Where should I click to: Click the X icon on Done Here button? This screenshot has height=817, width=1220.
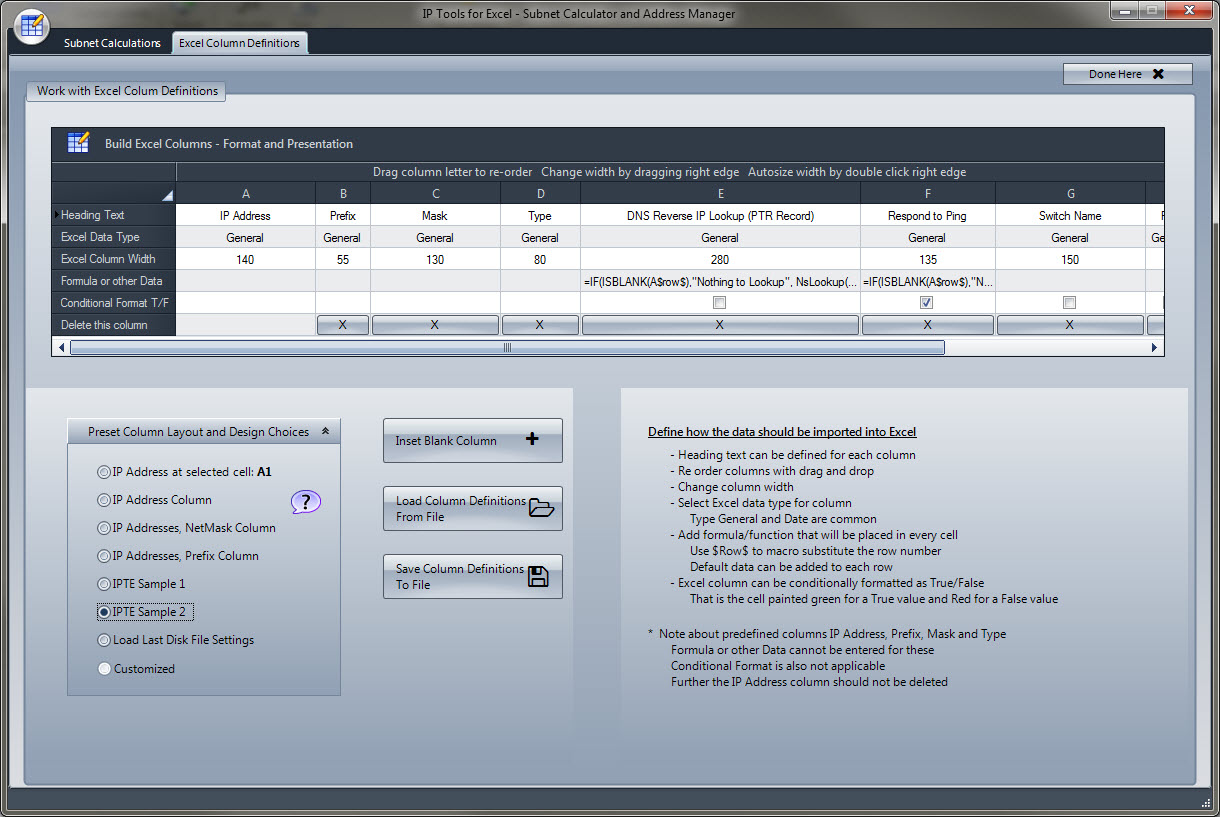pyautogui.click(x=1158, y=74)
